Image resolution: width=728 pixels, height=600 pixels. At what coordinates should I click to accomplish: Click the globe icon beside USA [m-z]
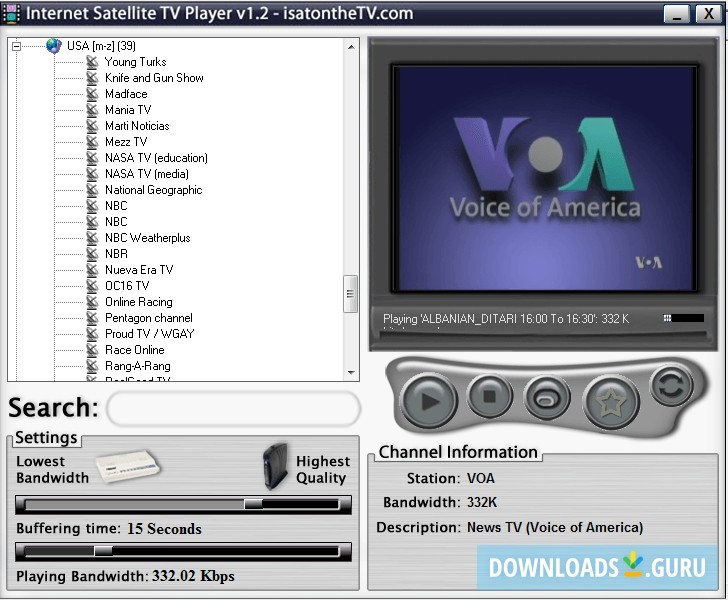(54, 46)
